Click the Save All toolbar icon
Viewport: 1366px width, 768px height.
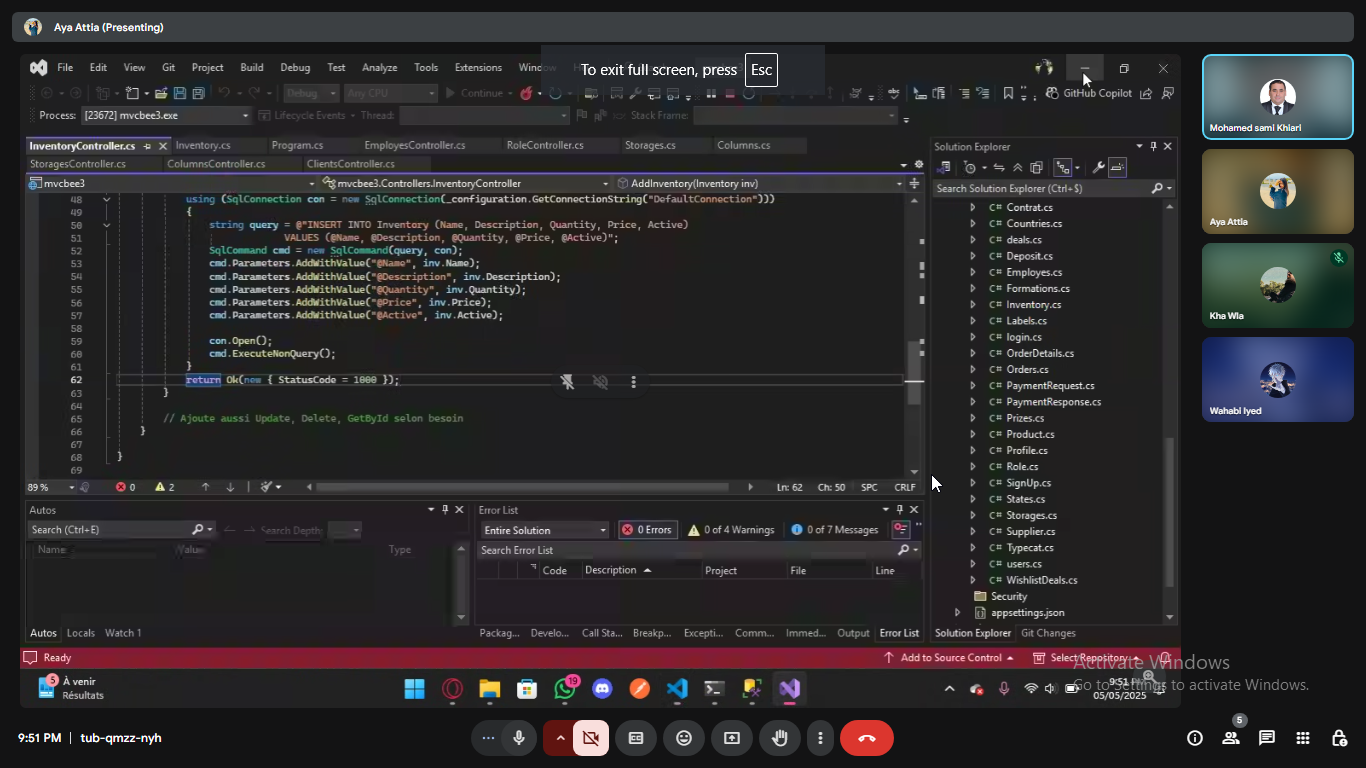tap(198, 93)
